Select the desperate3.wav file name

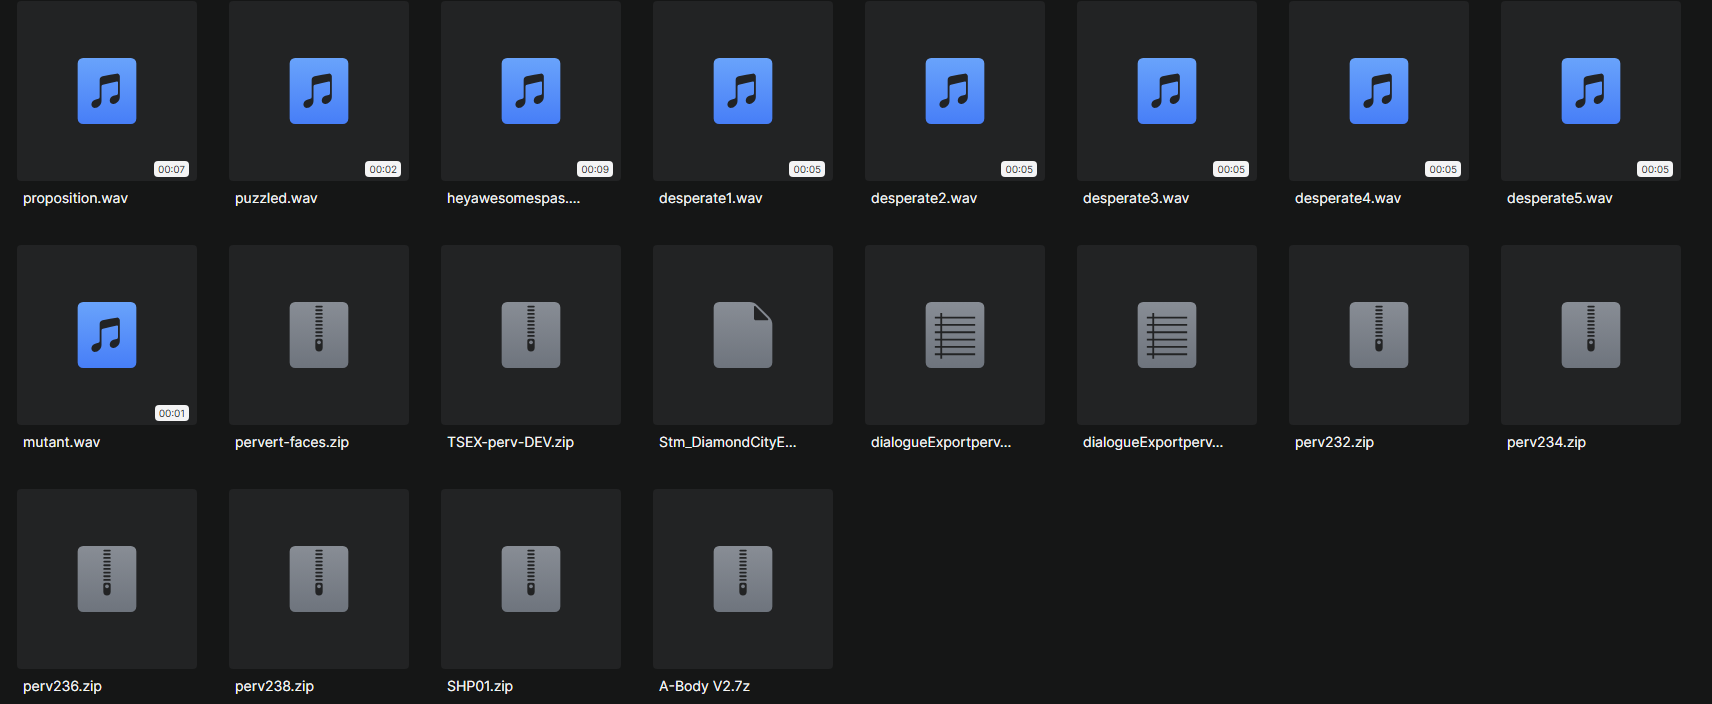(1136, 198)
